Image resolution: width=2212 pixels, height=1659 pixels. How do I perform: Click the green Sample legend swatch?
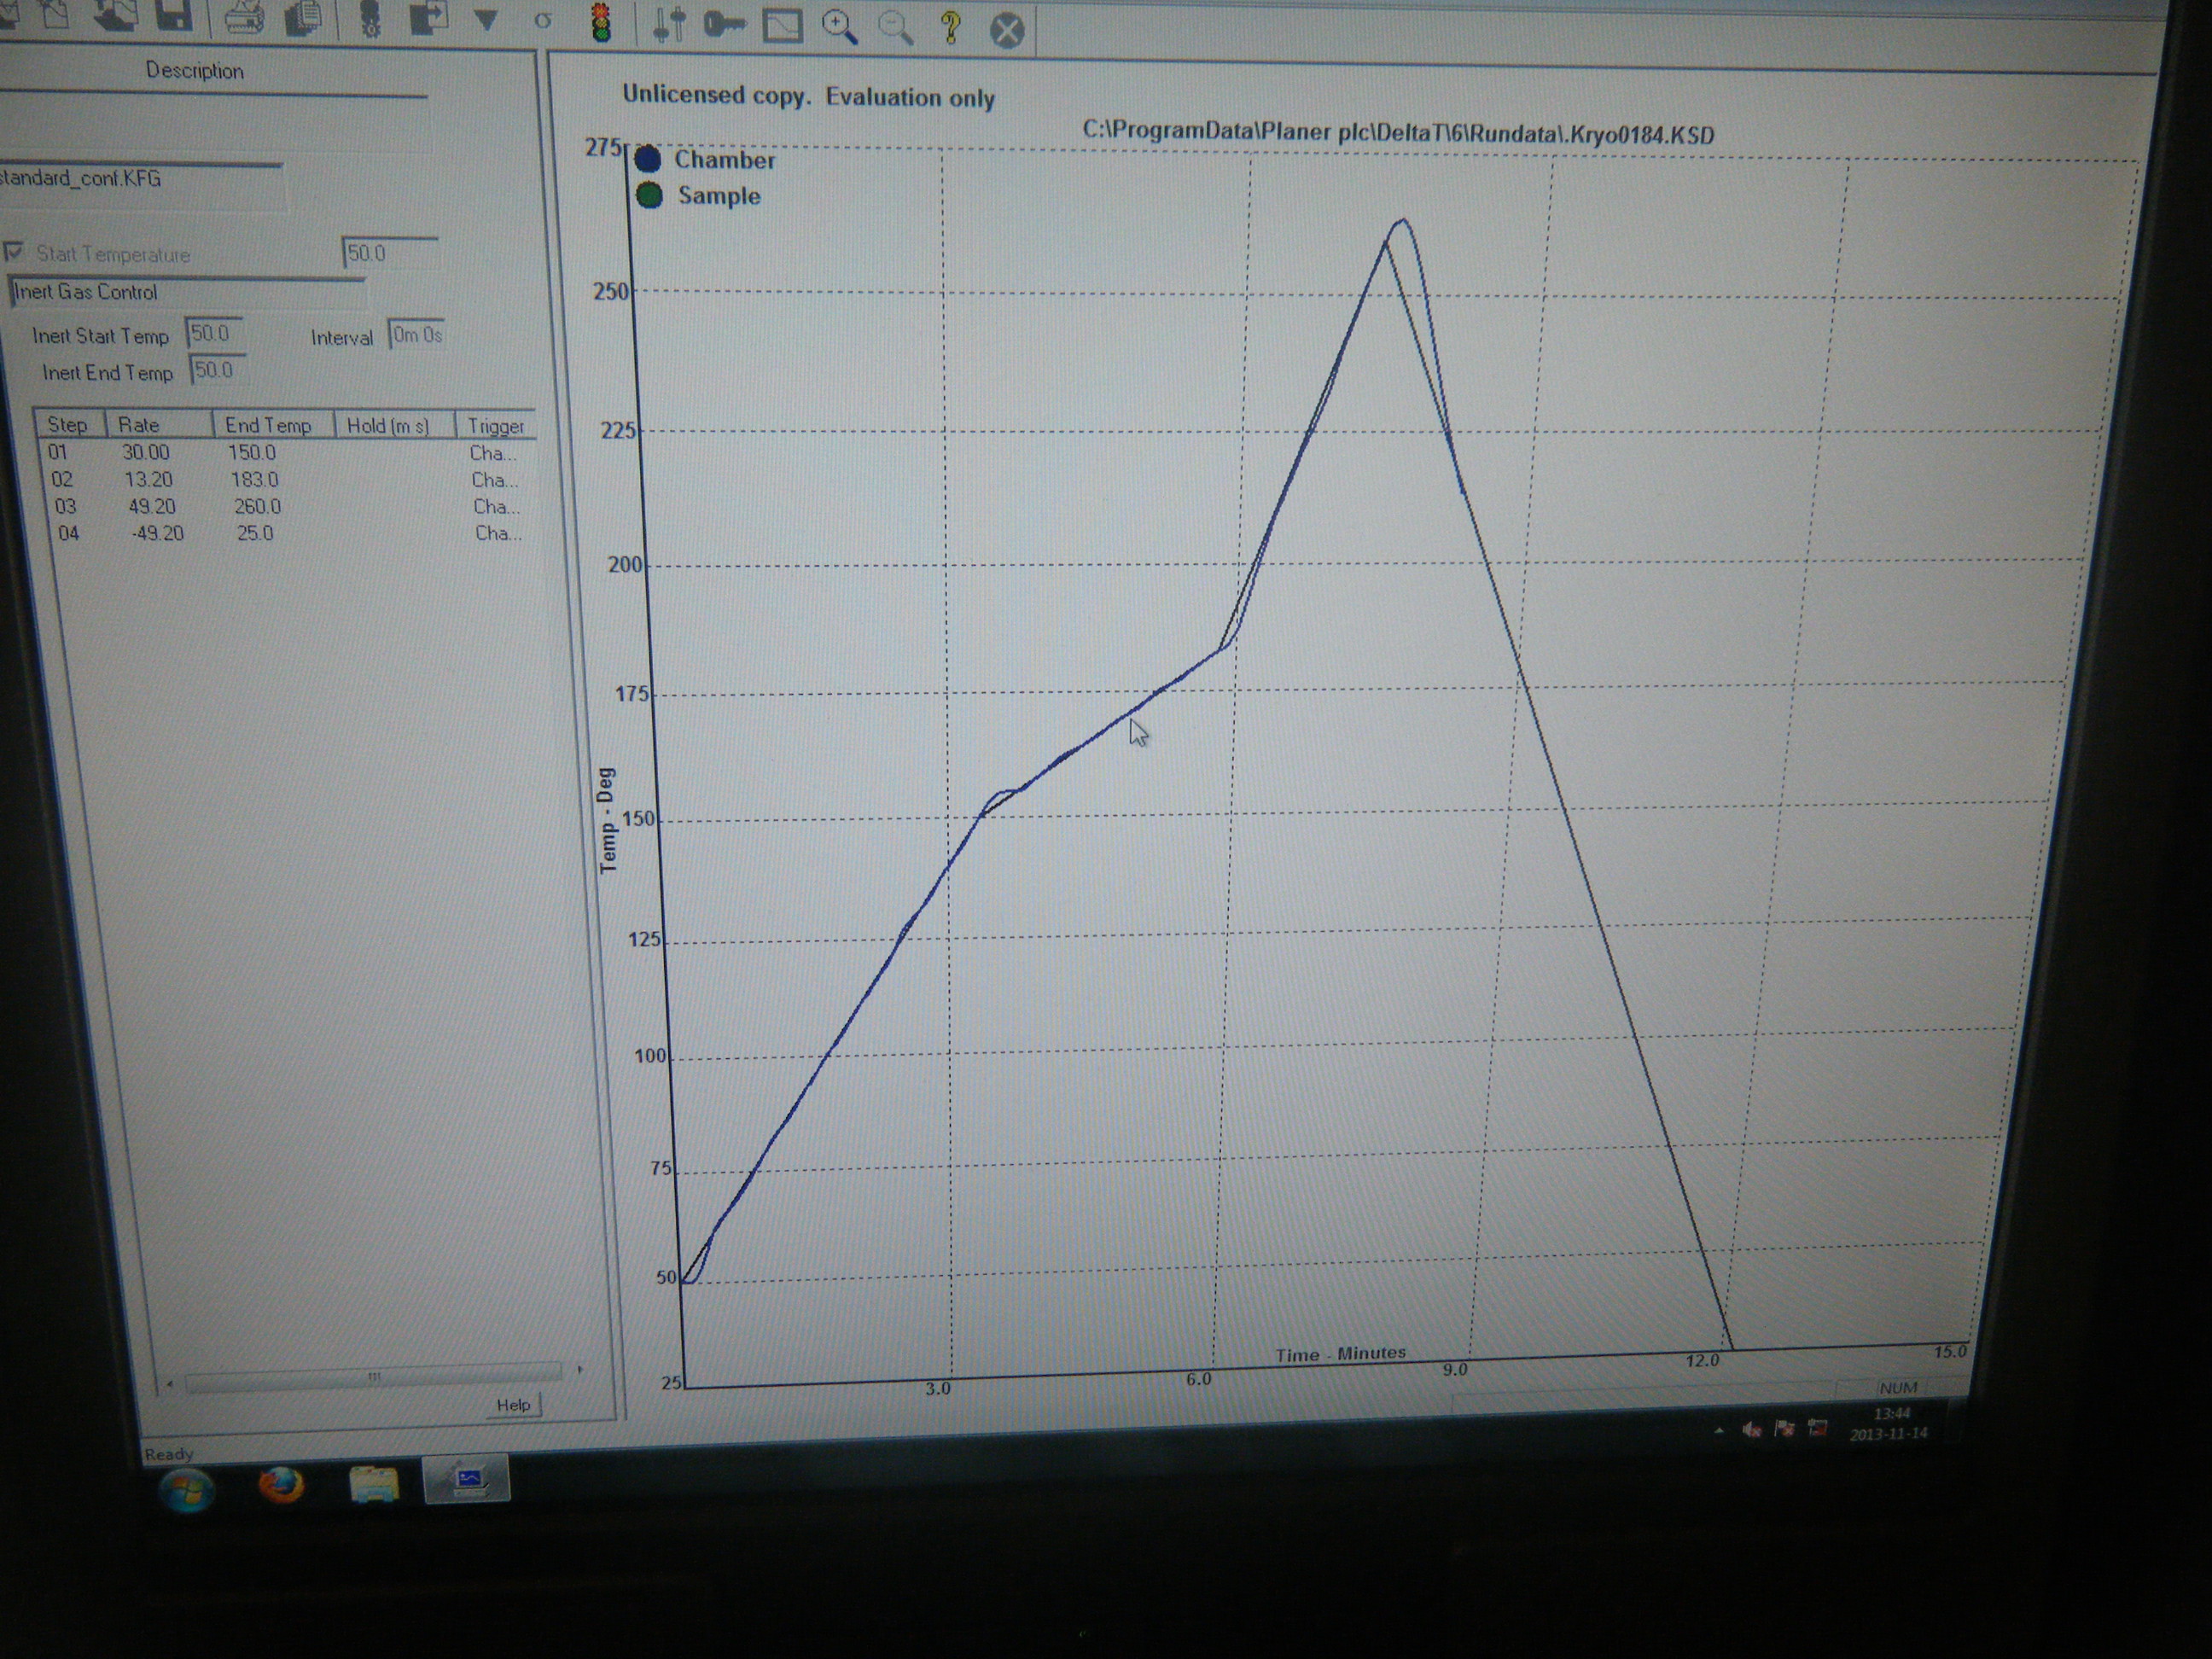[650, 196]
